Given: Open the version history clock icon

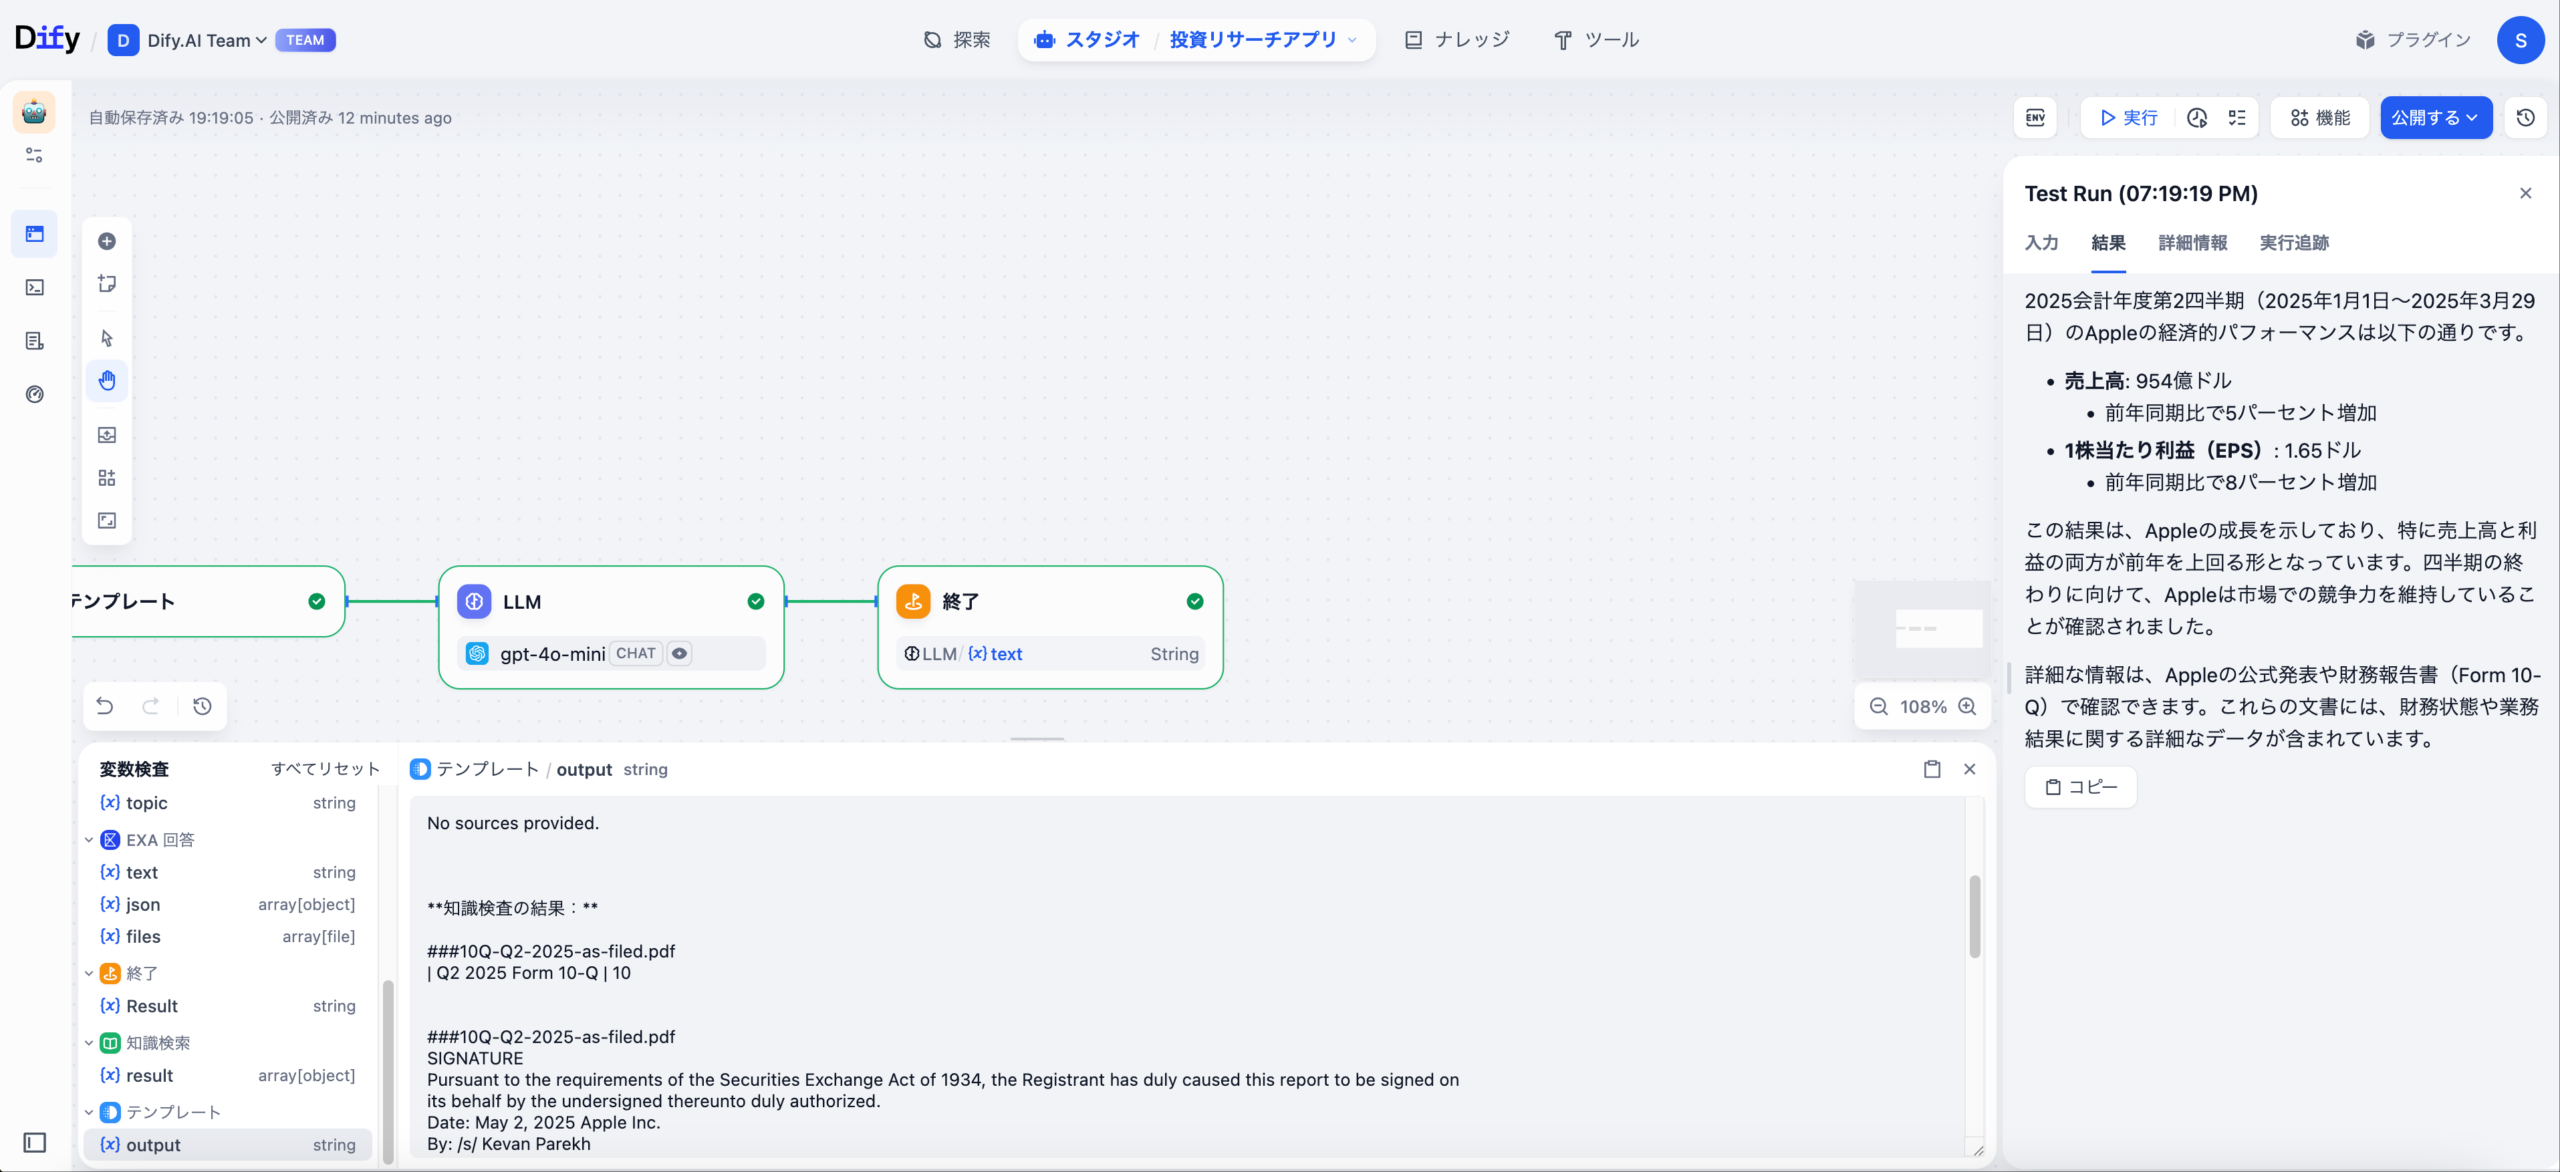Looking at the screenshot, I should pos(2525,118).
